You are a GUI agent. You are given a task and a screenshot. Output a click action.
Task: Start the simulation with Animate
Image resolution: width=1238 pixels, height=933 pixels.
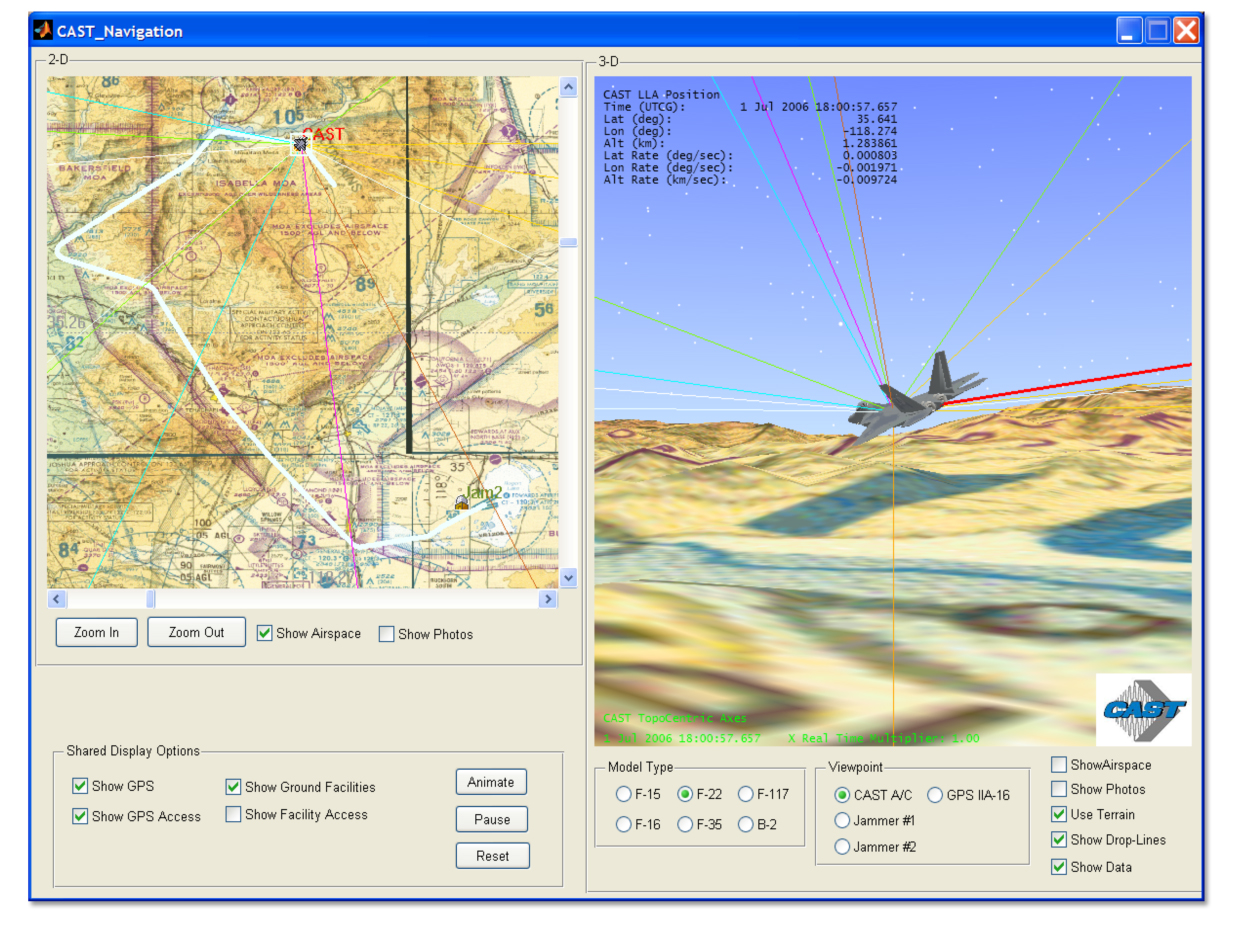click(491, 782)
